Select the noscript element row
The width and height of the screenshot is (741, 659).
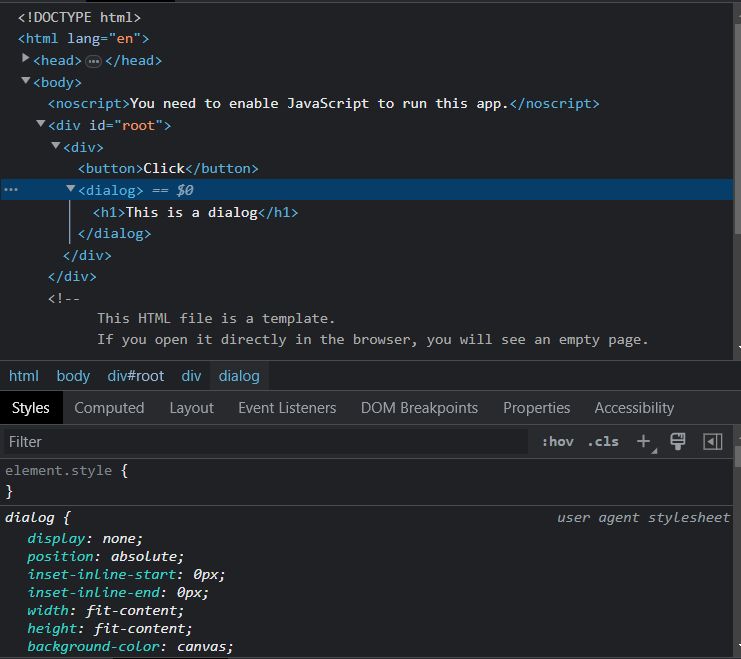click(324, 104)
